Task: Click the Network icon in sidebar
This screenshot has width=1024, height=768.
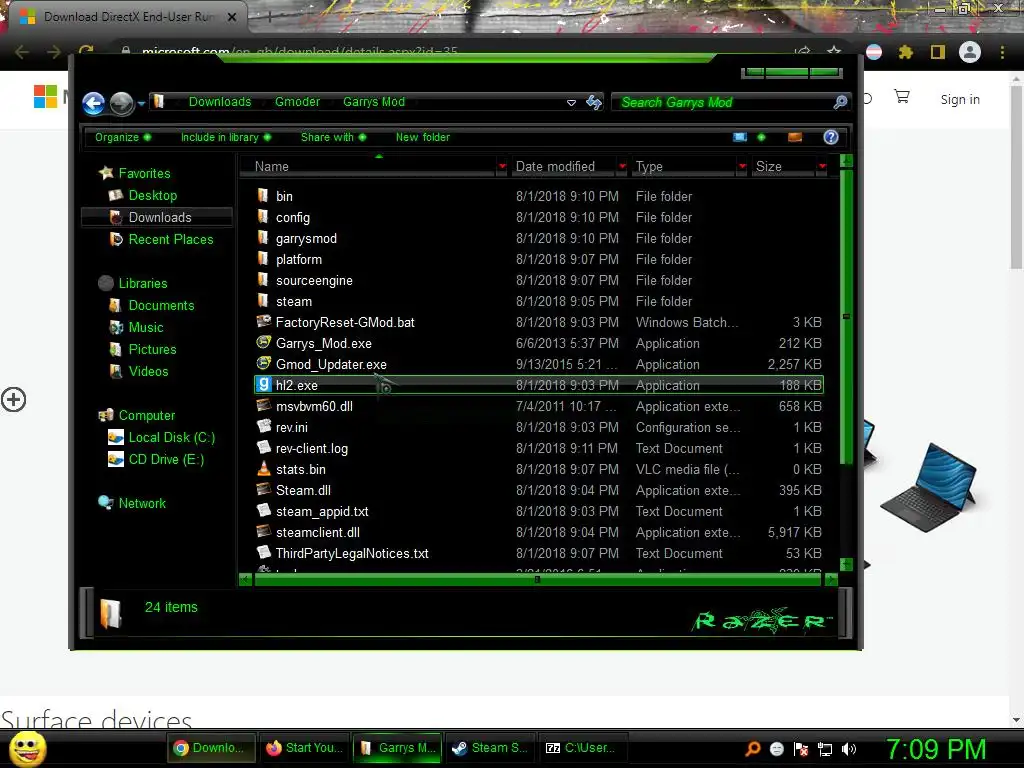Action: 106,503
